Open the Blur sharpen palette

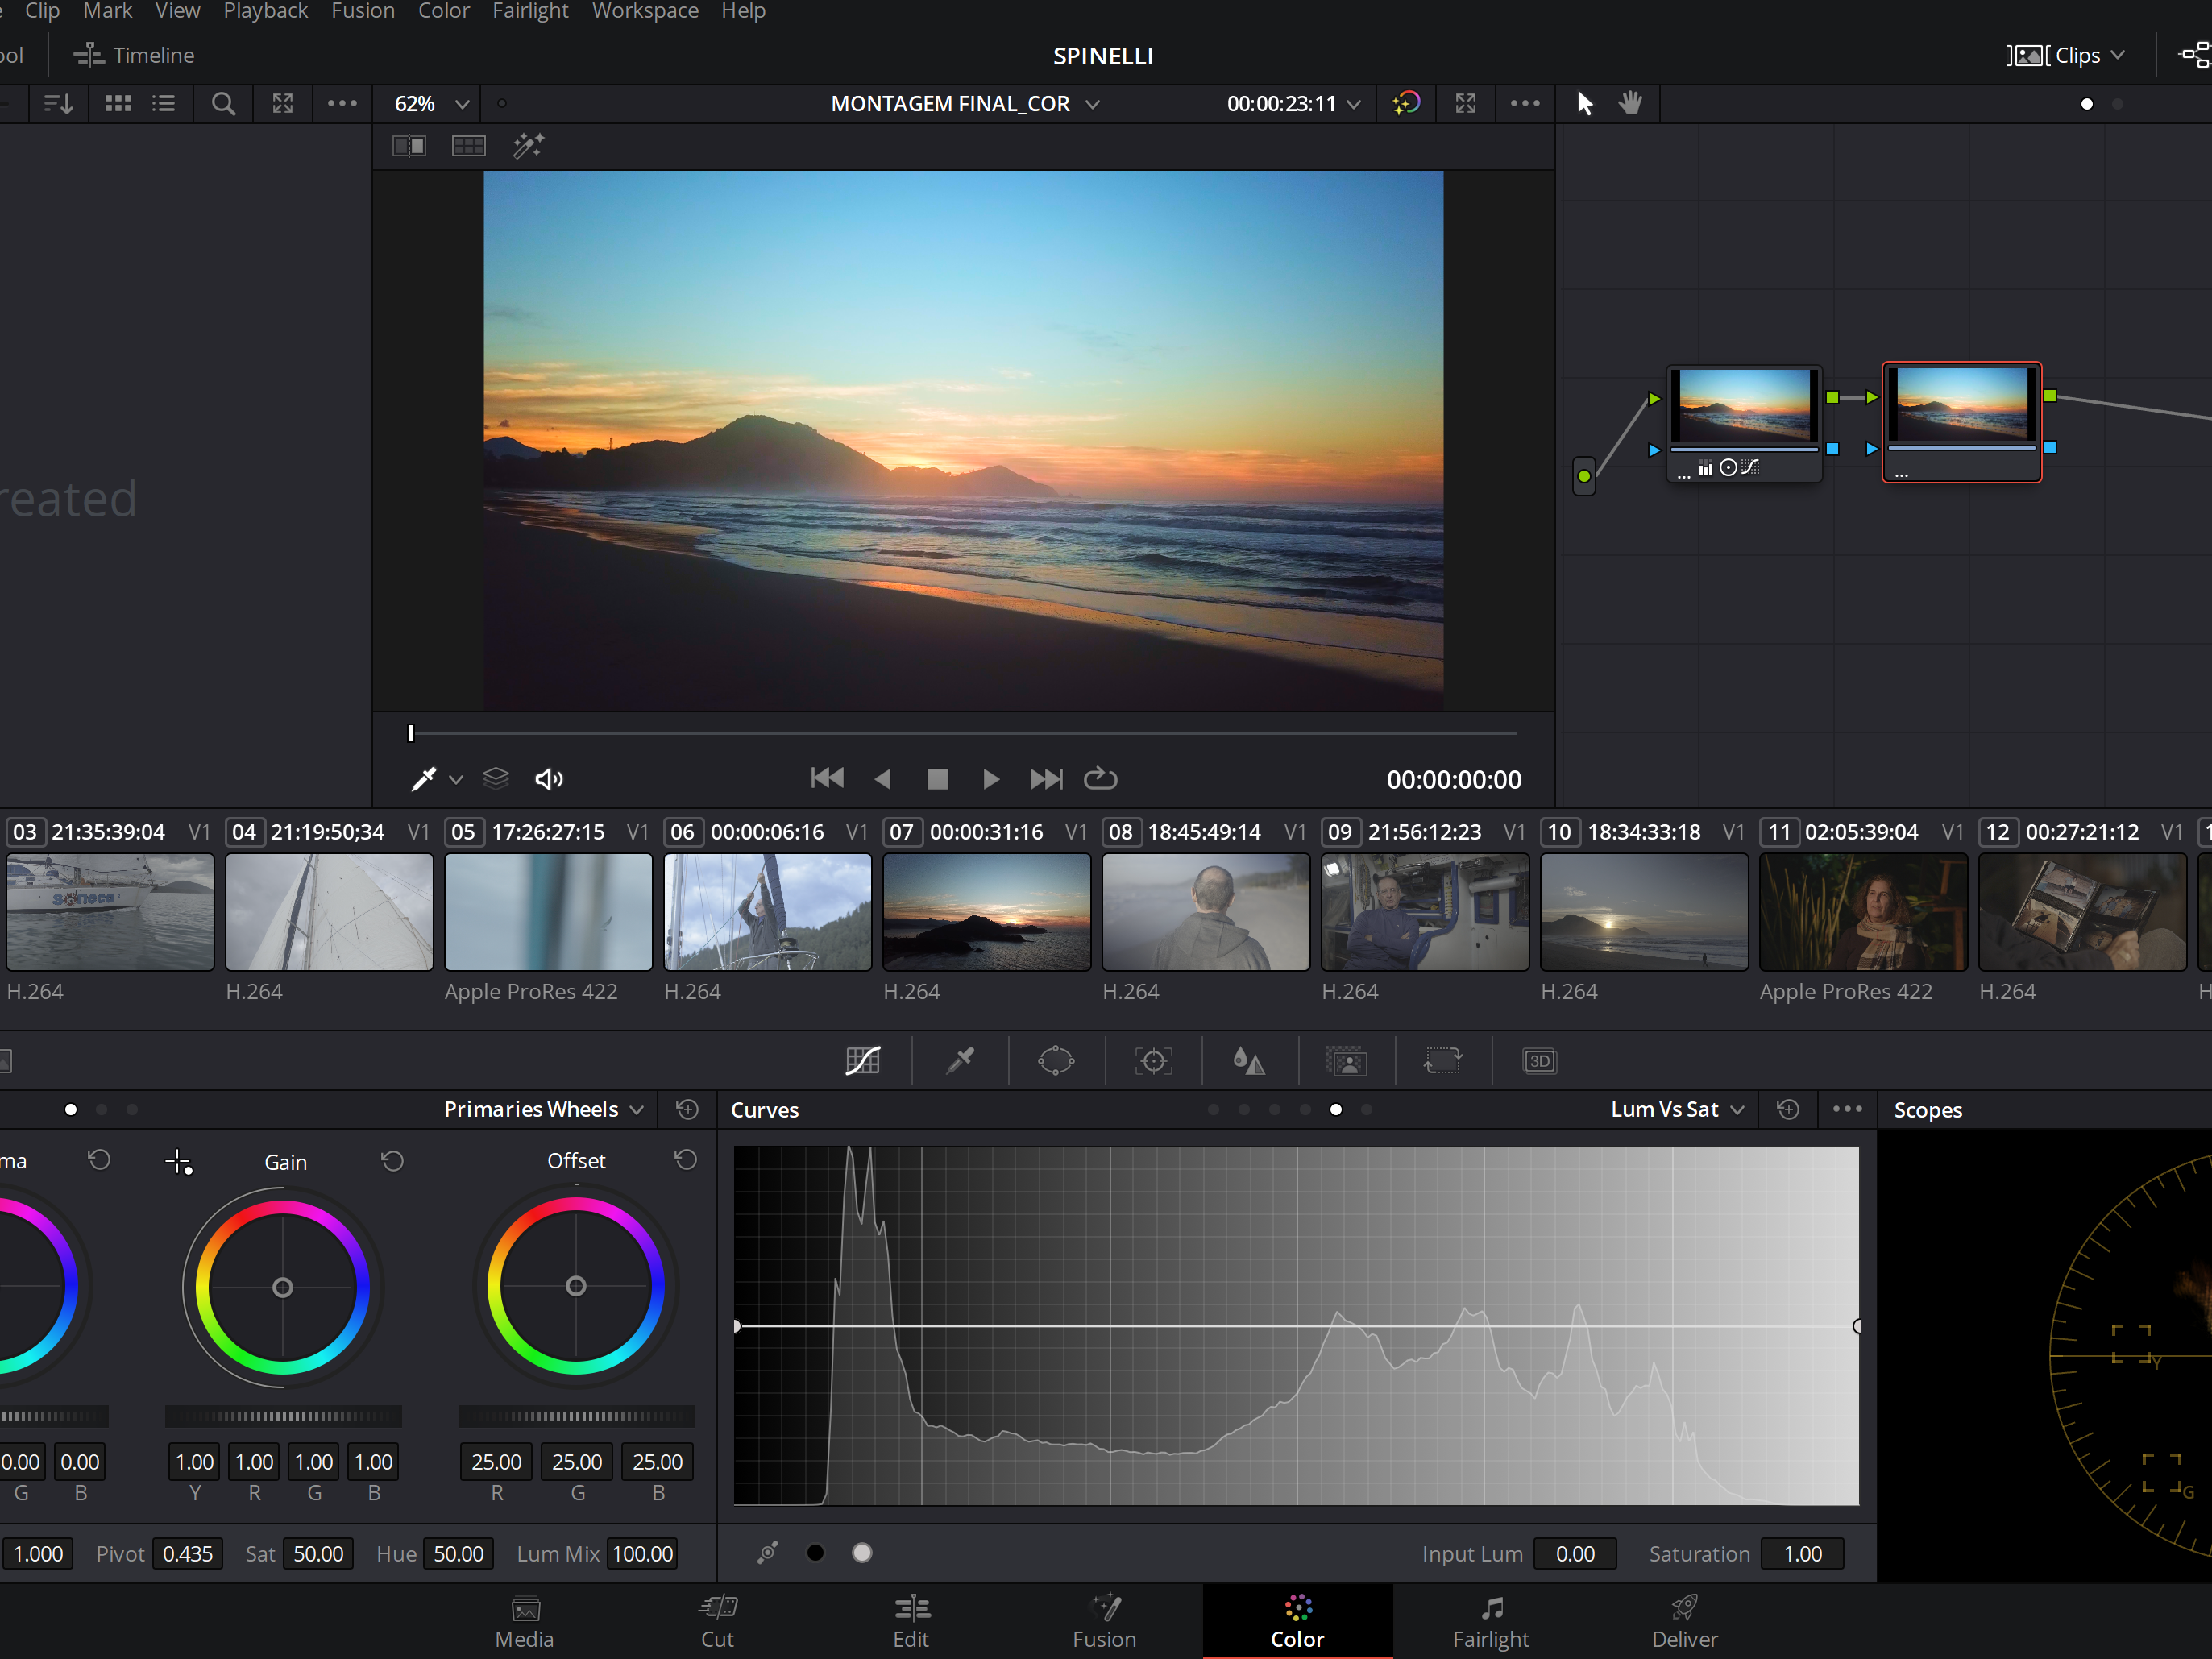(1249, 1061)
